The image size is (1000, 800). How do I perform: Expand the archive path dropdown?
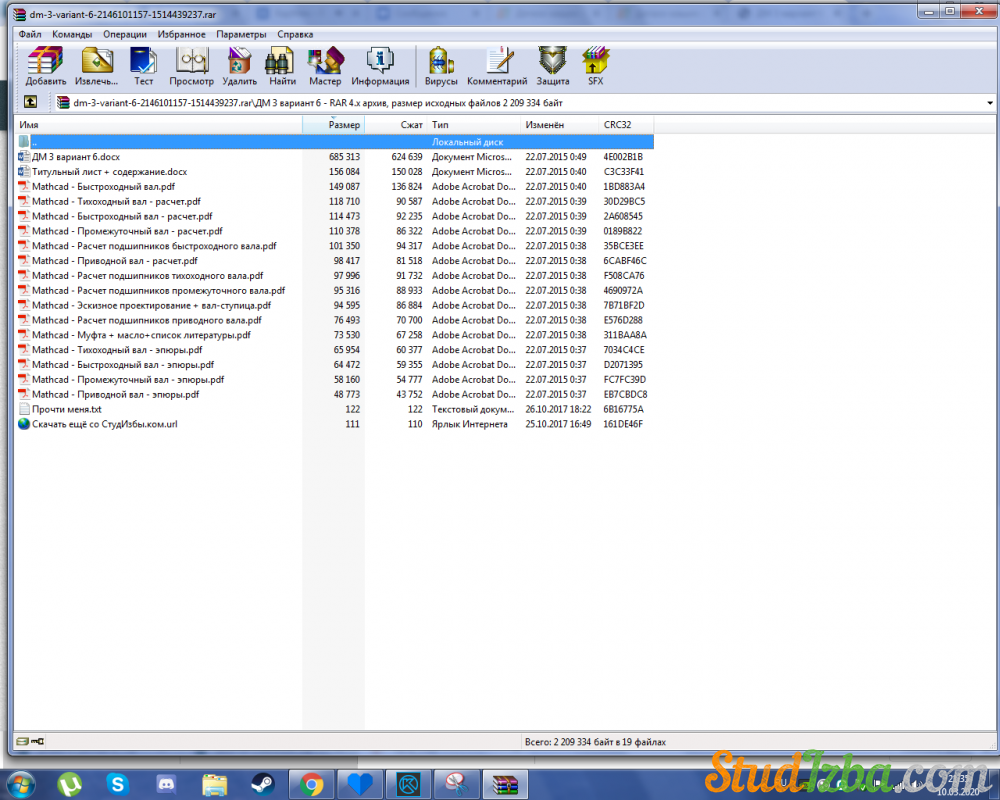point(990,103)
